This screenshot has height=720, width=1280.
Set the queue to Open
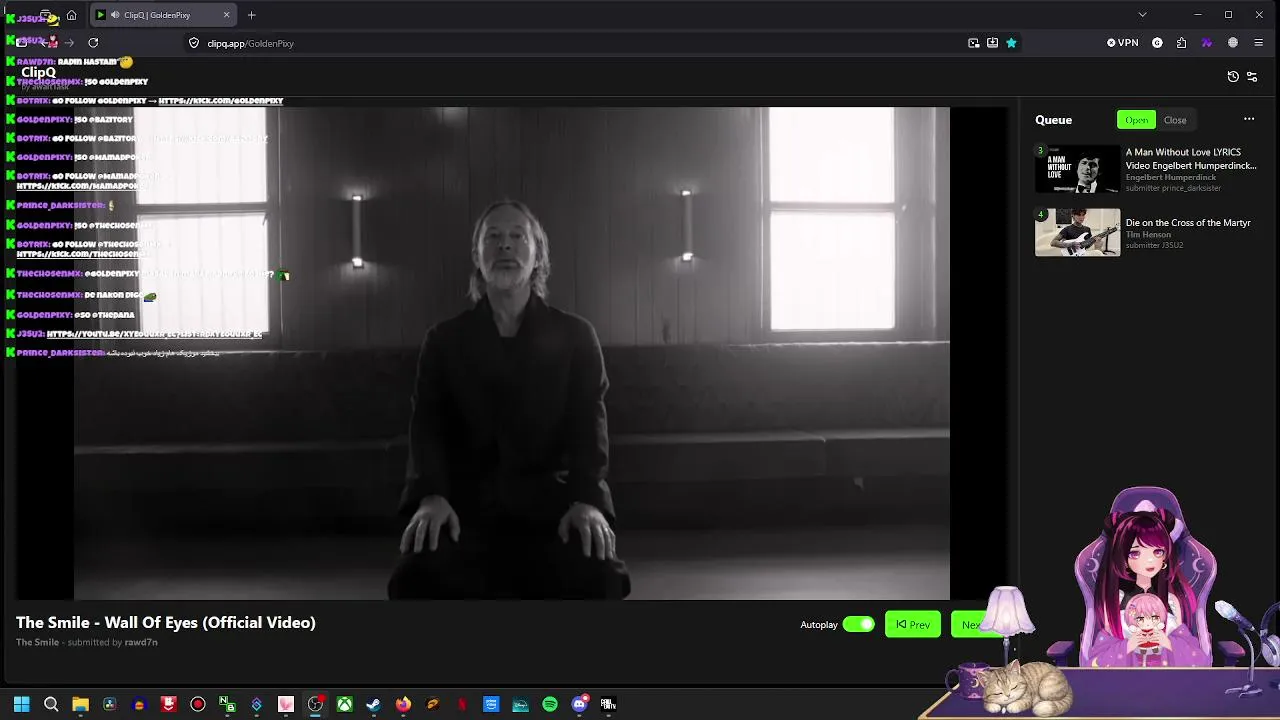1136,120
